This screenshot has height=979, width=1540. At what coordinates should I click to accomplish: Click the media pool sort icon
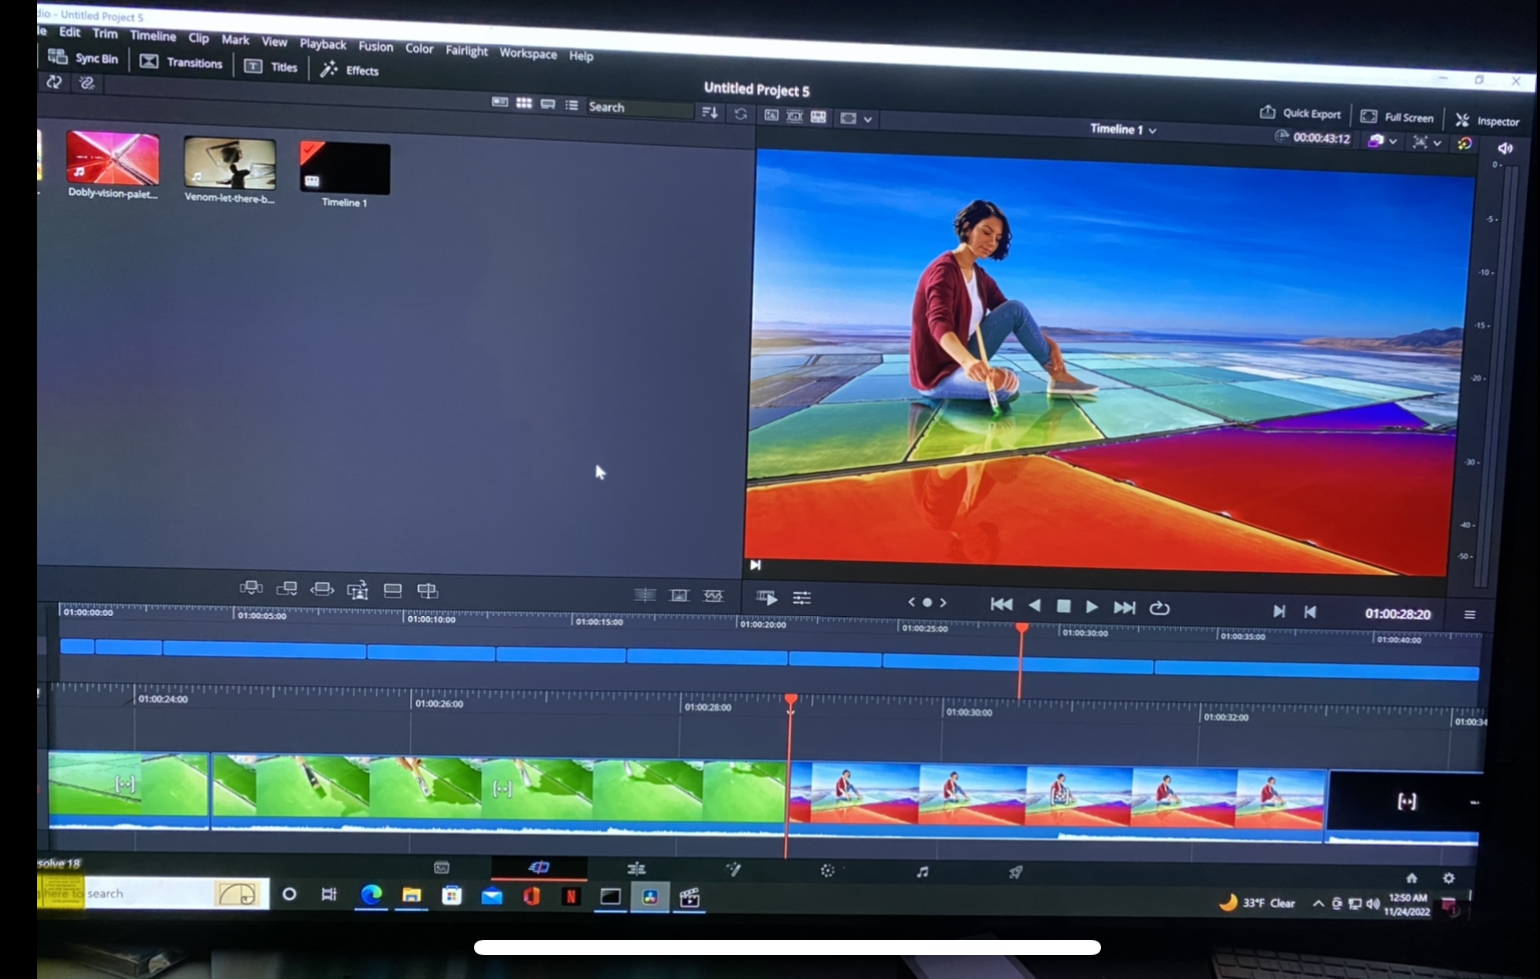pos(710,113)
